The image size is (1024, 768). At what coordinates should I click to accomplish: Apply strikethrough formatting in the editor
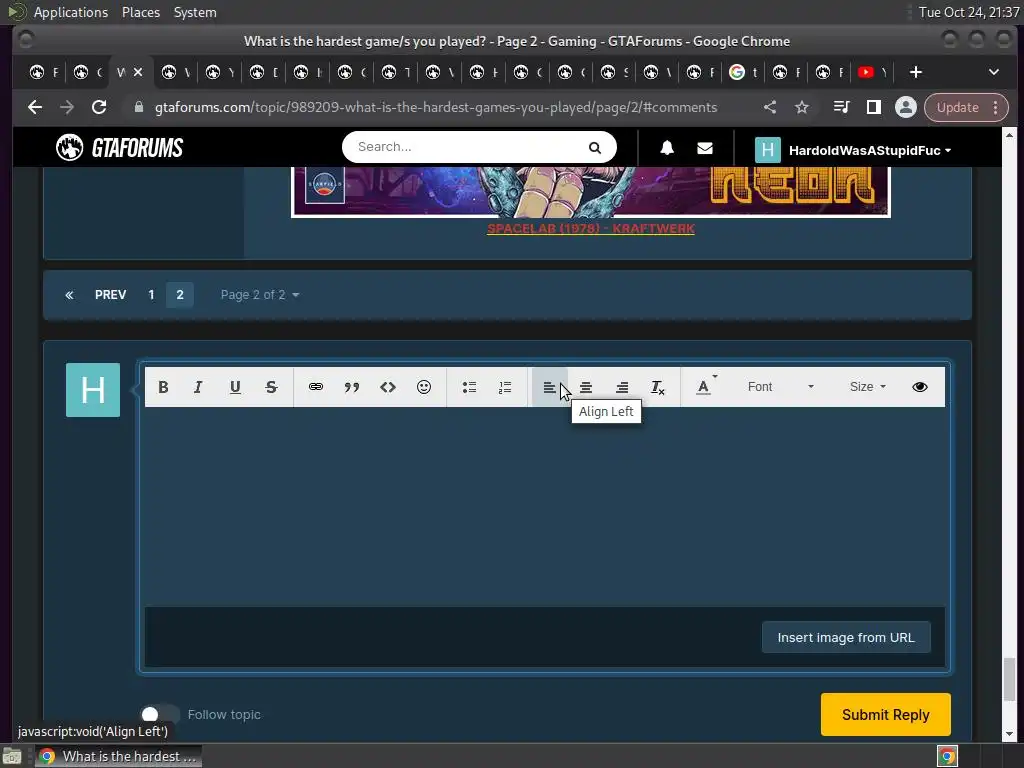(271, 387)
